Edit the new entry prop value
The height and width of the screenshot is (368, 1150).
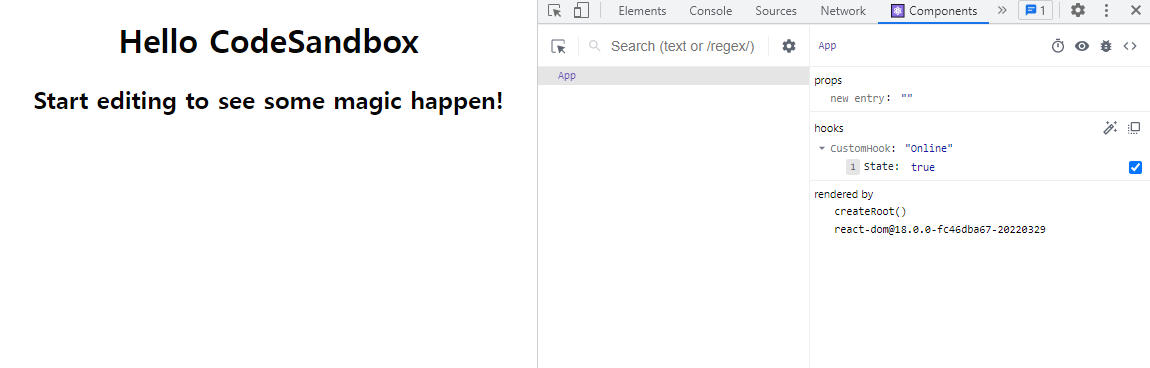point(907,98)
